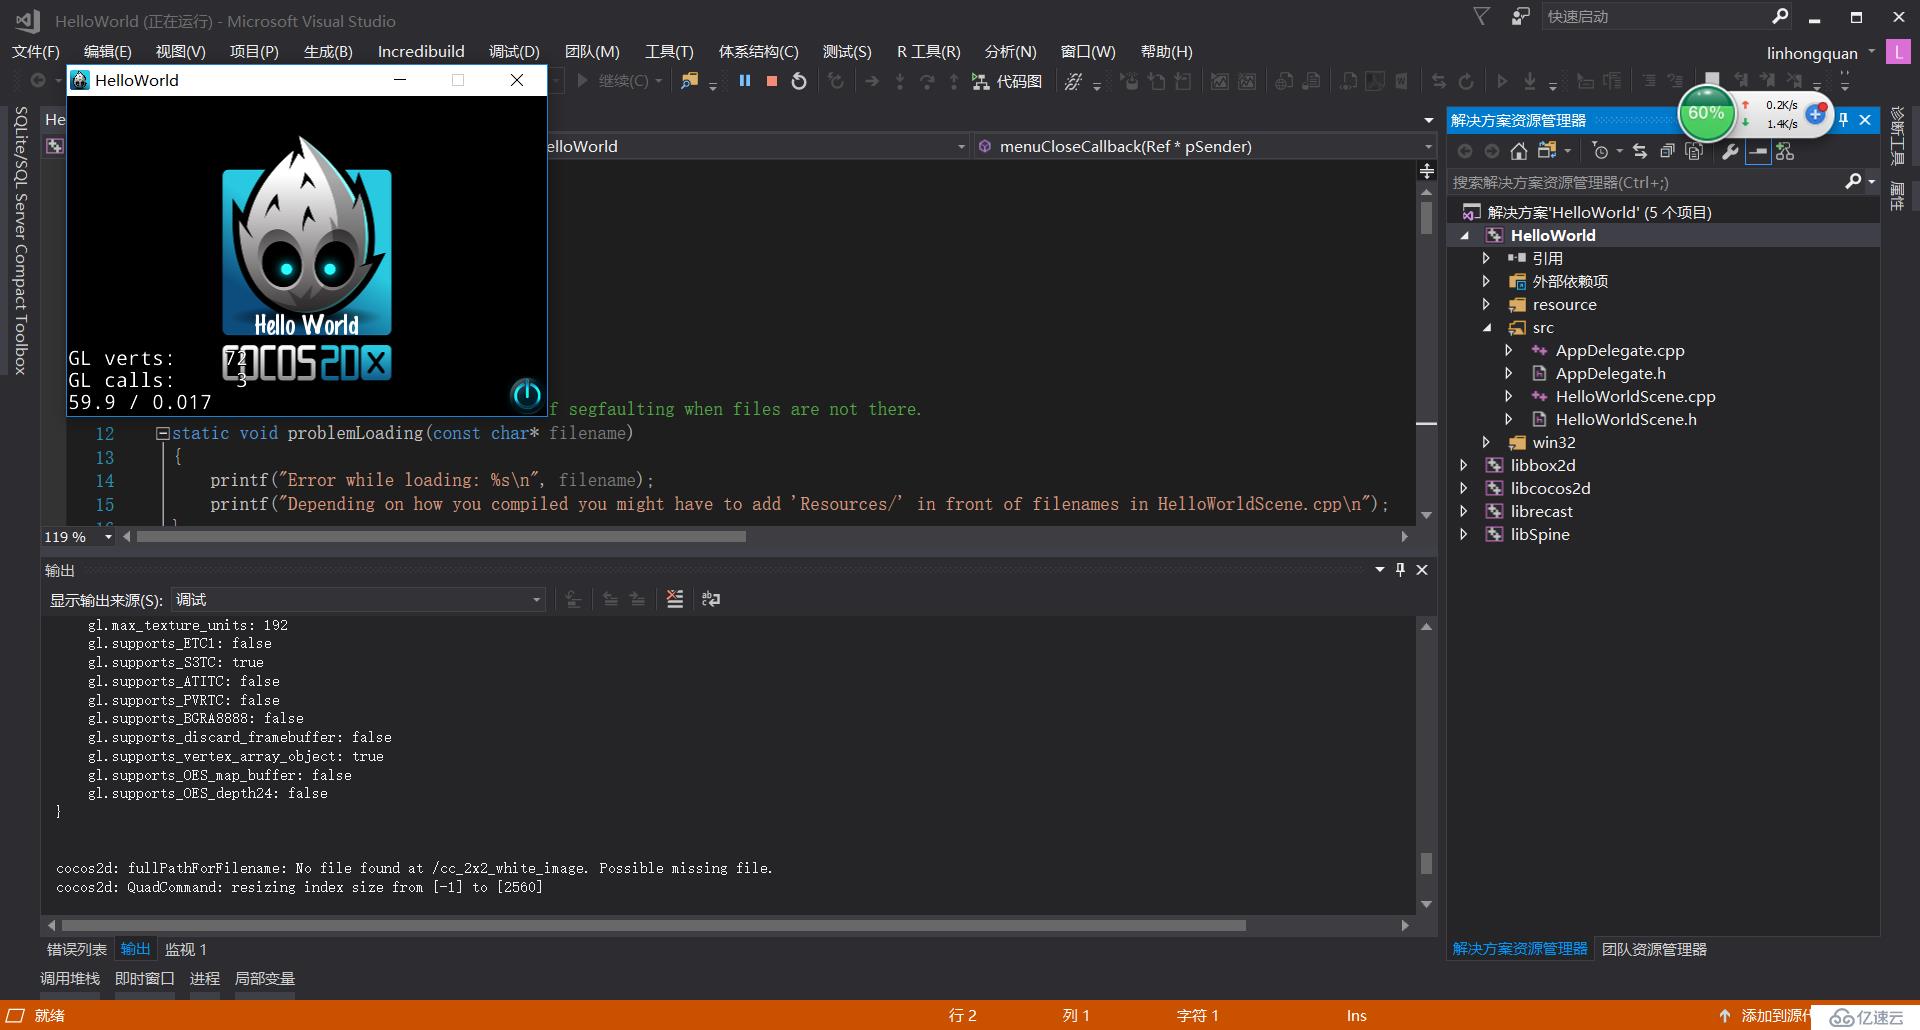1920x1030 pixels.
Task: Open the 调试(D) menu
Action: click(x=514, y=52)
